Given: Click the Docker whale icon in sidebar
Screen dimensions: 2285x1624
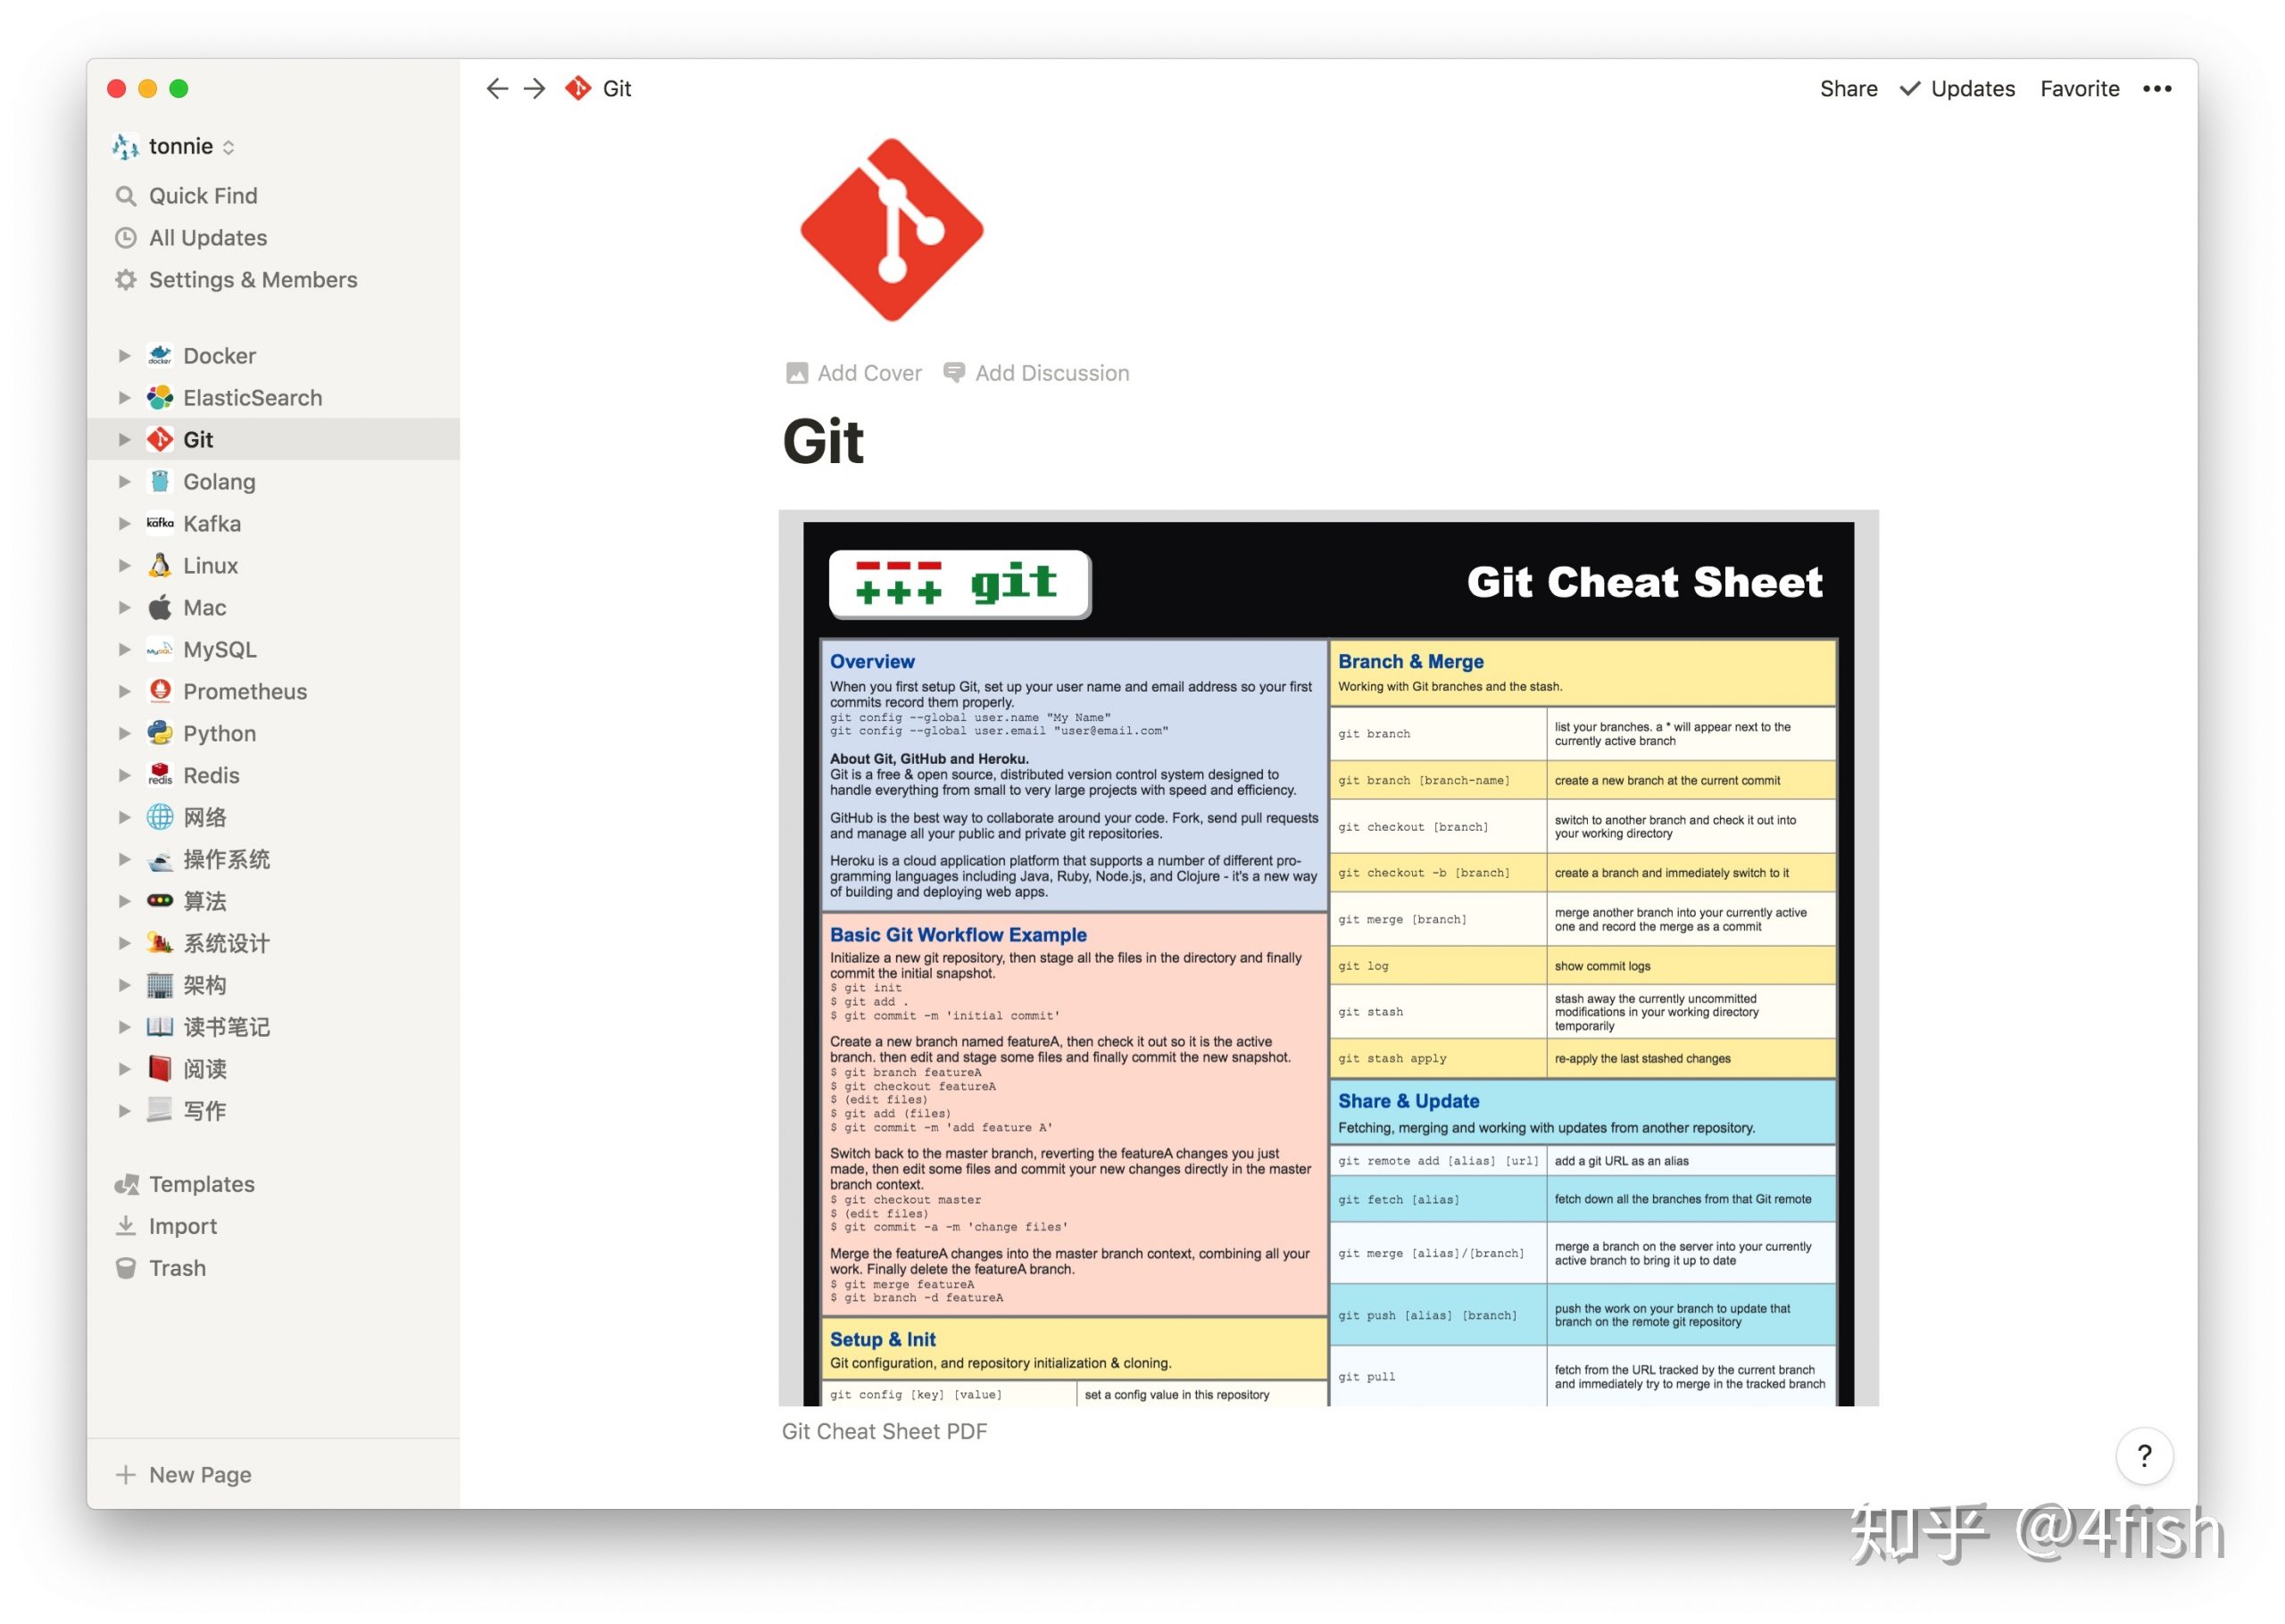Looking at the screenshot, I should tap(160, 356).
